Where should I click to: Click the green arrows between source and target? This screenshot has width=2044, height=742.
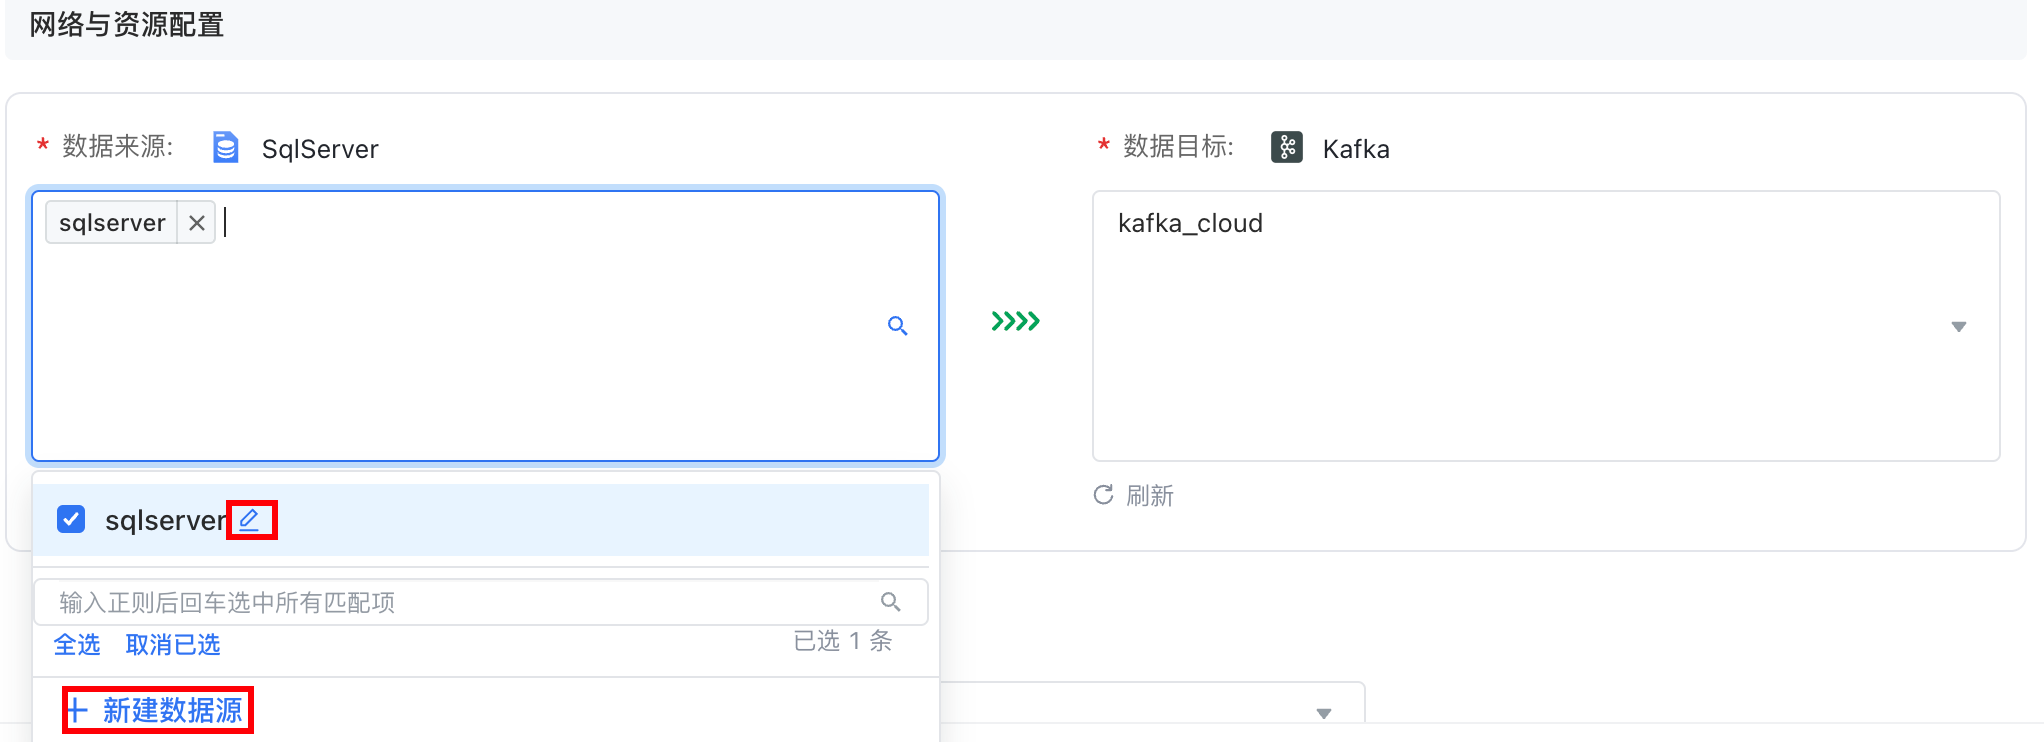point(1015,321)
